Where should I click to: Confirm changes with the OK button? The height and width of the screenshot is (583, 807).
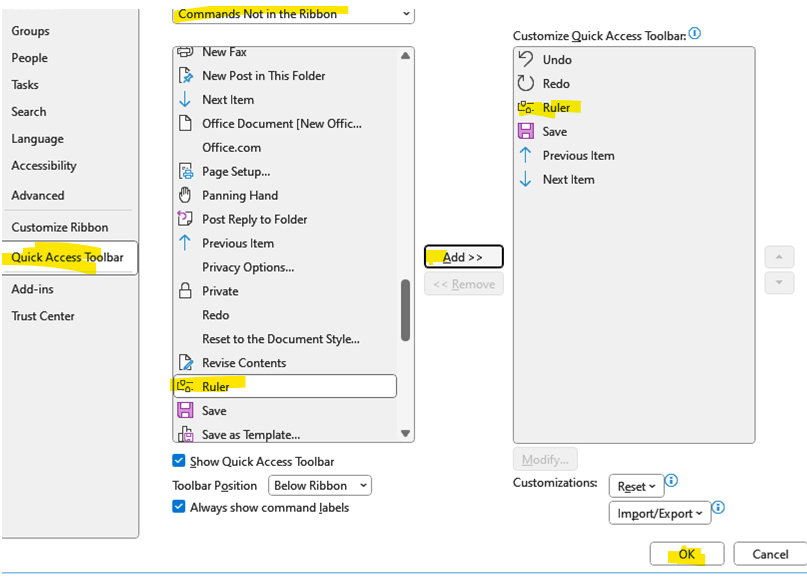(x=686, y=553)
